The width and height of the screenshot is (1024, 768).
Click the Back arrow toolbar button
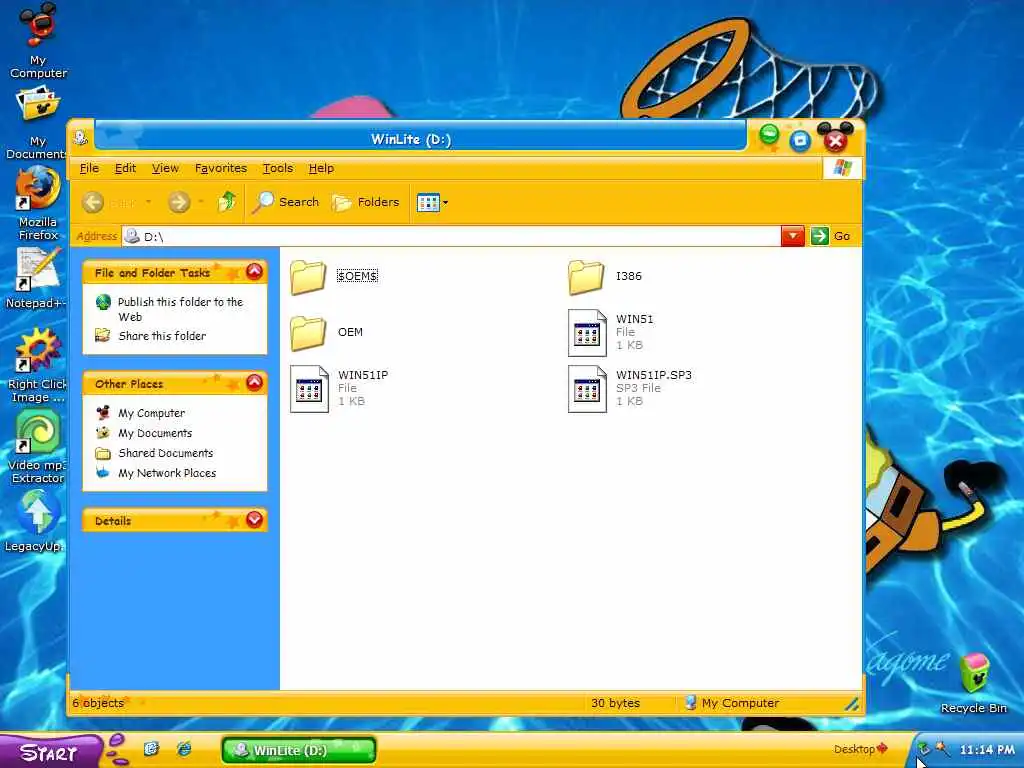pyautogui.click(x=93, y=202)
